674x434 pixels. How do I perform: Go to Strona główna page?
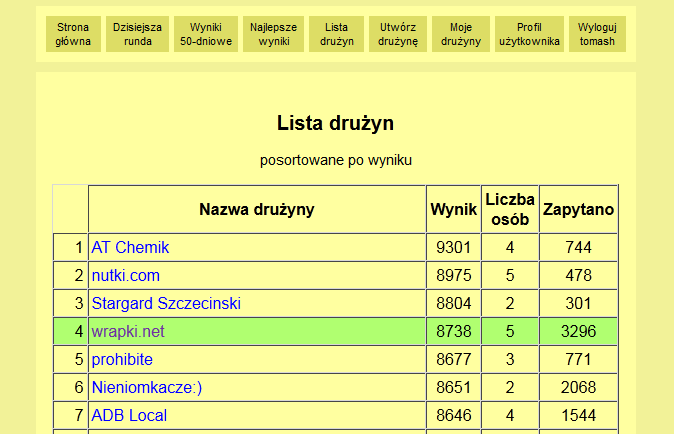73,34
